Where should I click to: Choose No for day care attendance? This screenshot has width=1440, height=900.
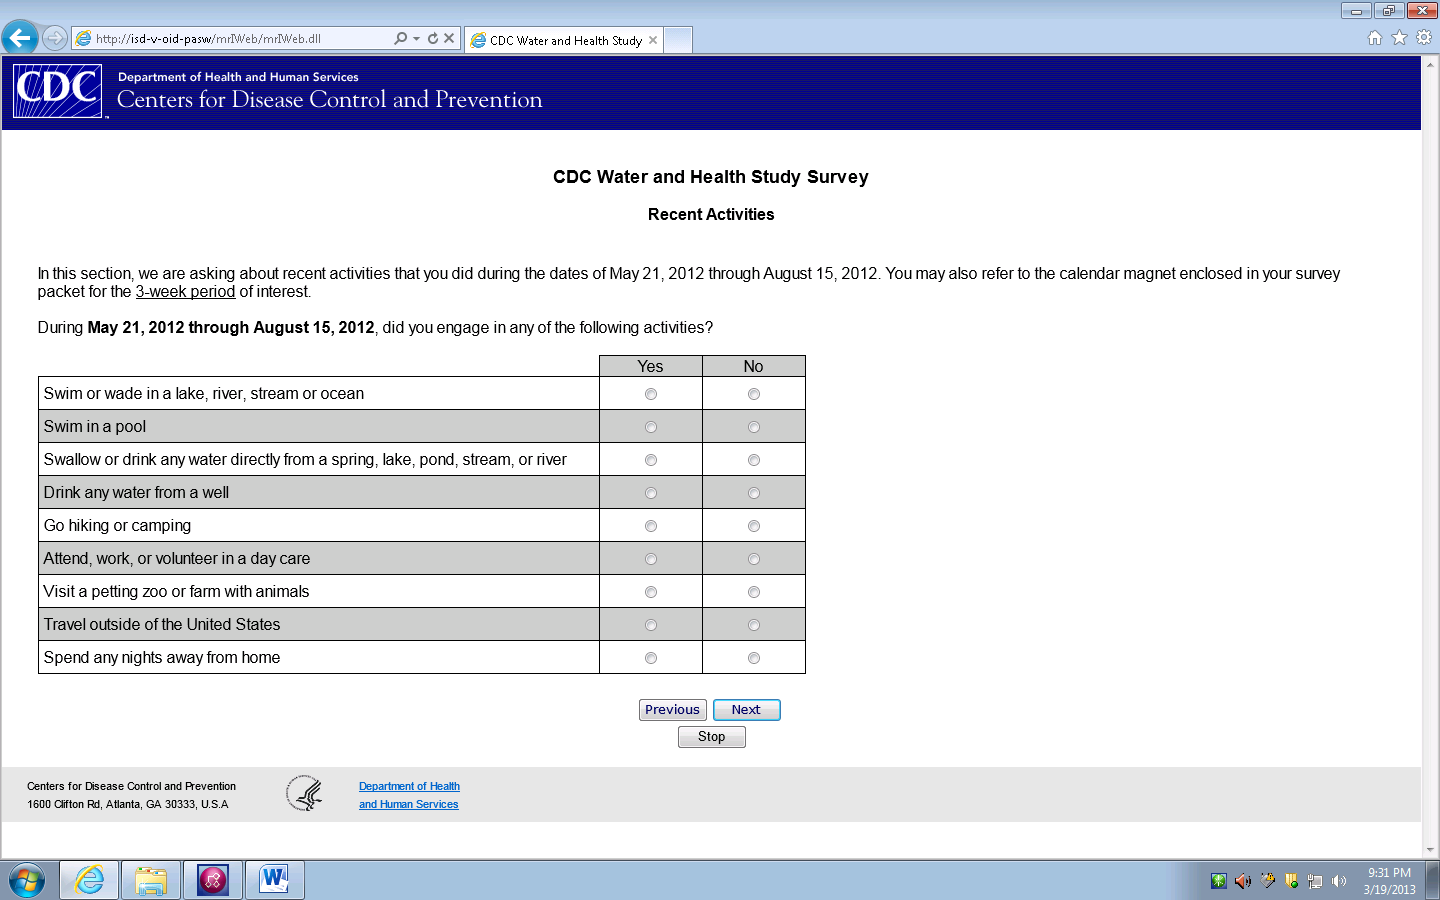754,559
